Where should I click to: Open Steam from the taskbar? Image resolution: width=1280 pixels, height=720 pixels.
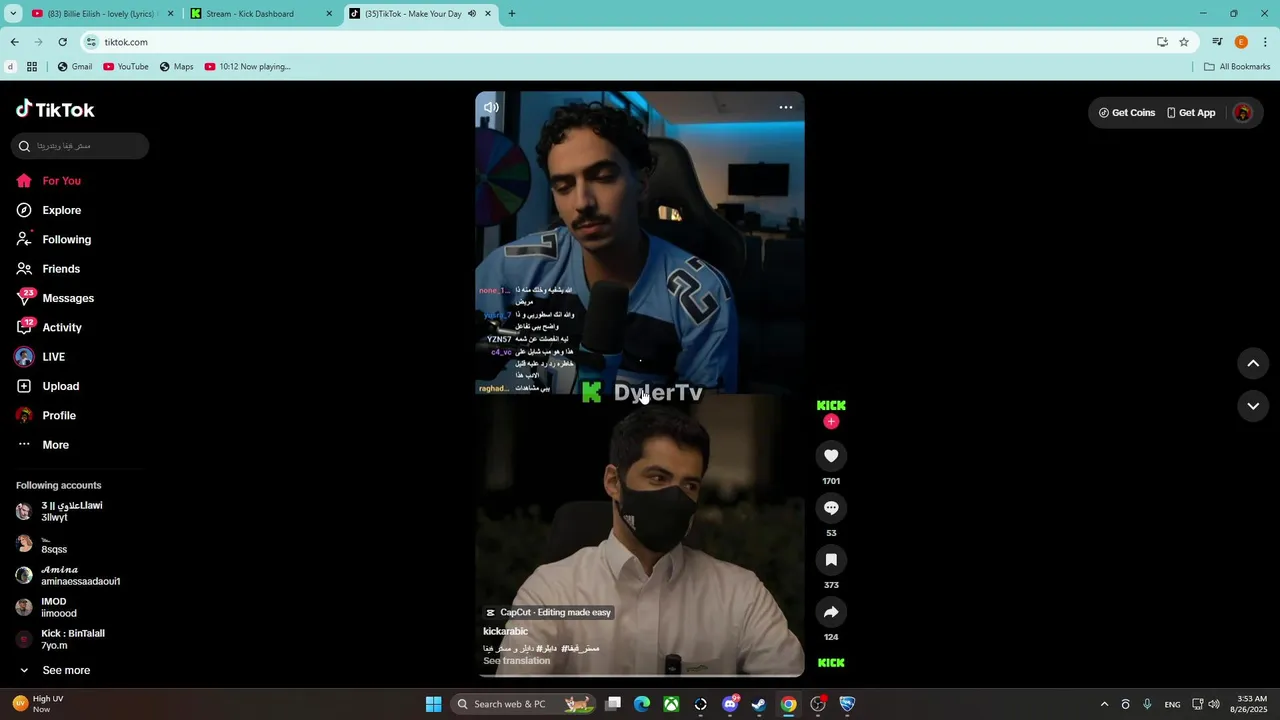(x=759, y=704)
